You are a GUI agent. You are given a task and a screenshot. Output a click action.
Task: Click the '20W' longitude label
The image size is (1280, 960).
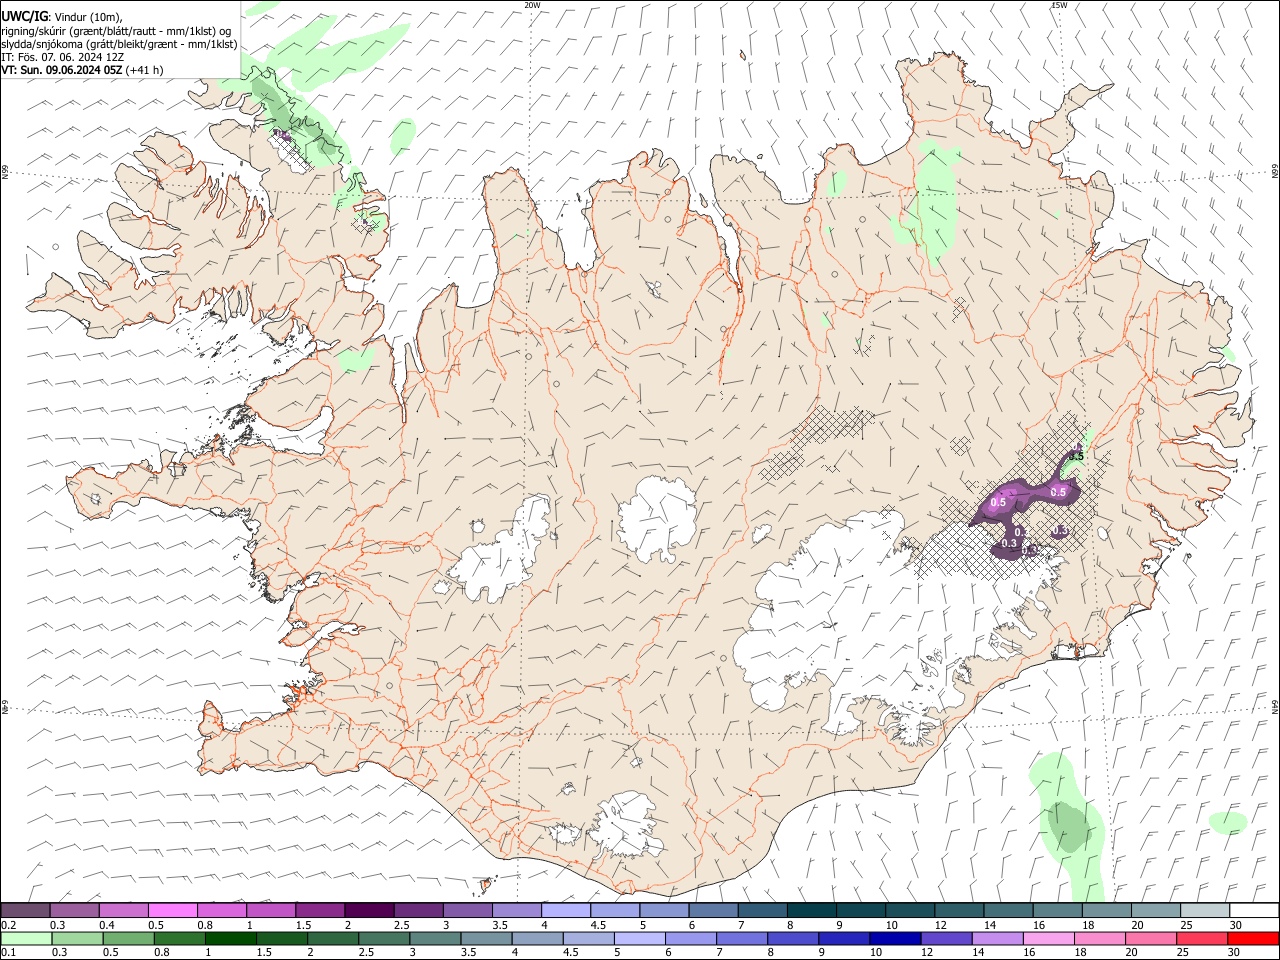tap(532, 5)
